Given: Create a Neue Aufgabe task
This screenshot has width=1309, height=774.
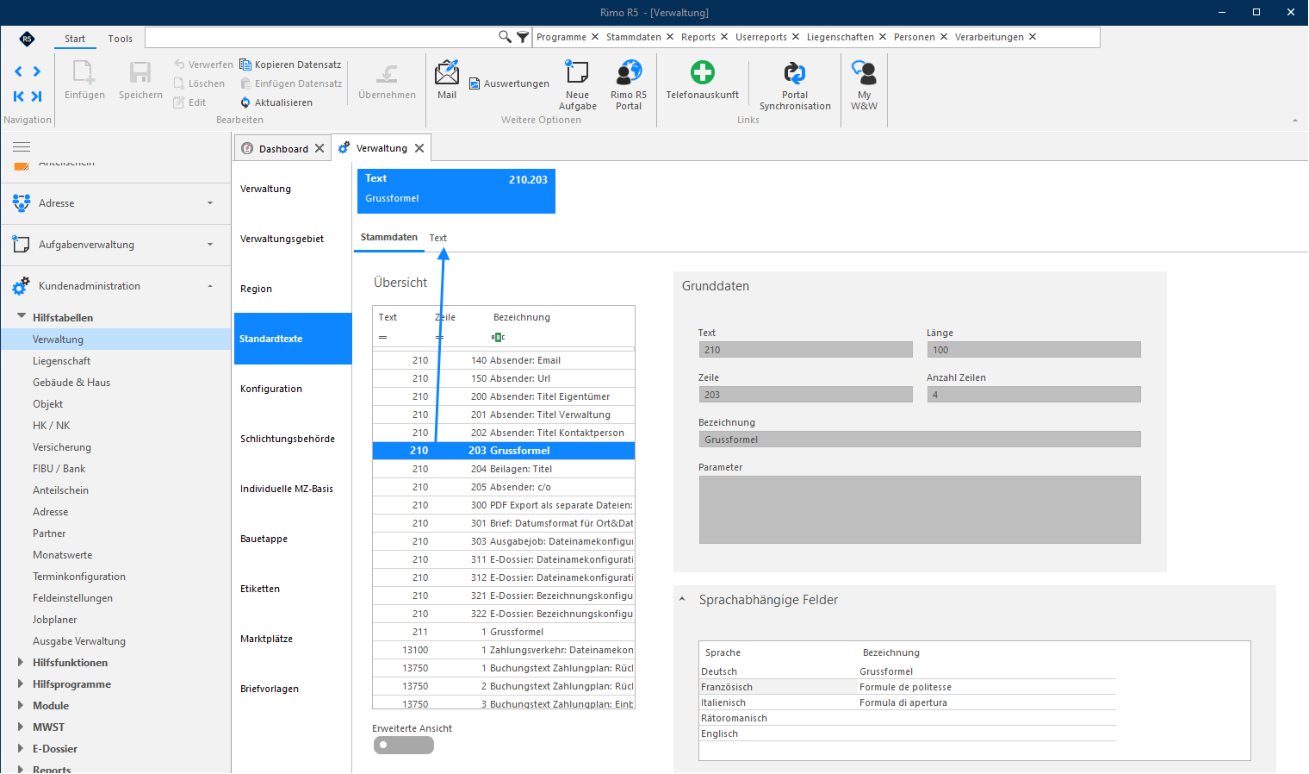Looking at the screenshot, I should (577, 73).
